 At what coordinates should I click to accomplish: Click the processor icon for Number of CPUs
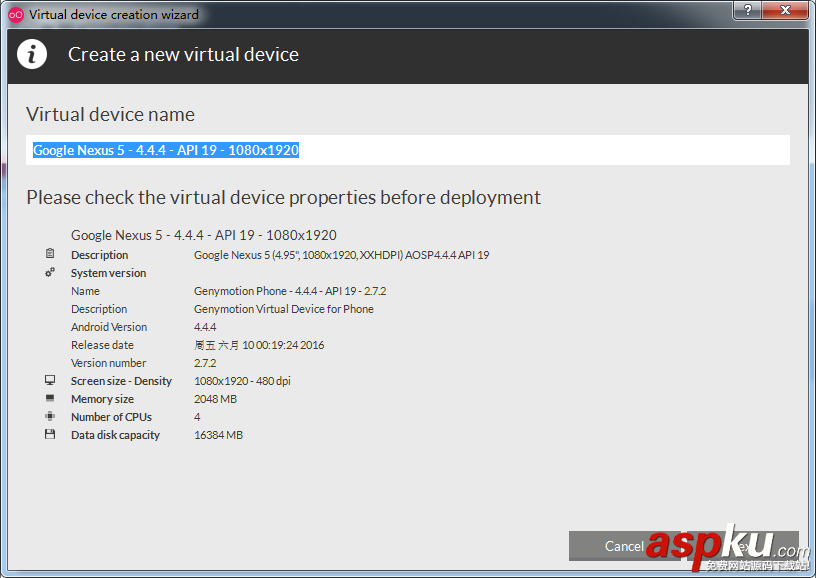[50, 417]
